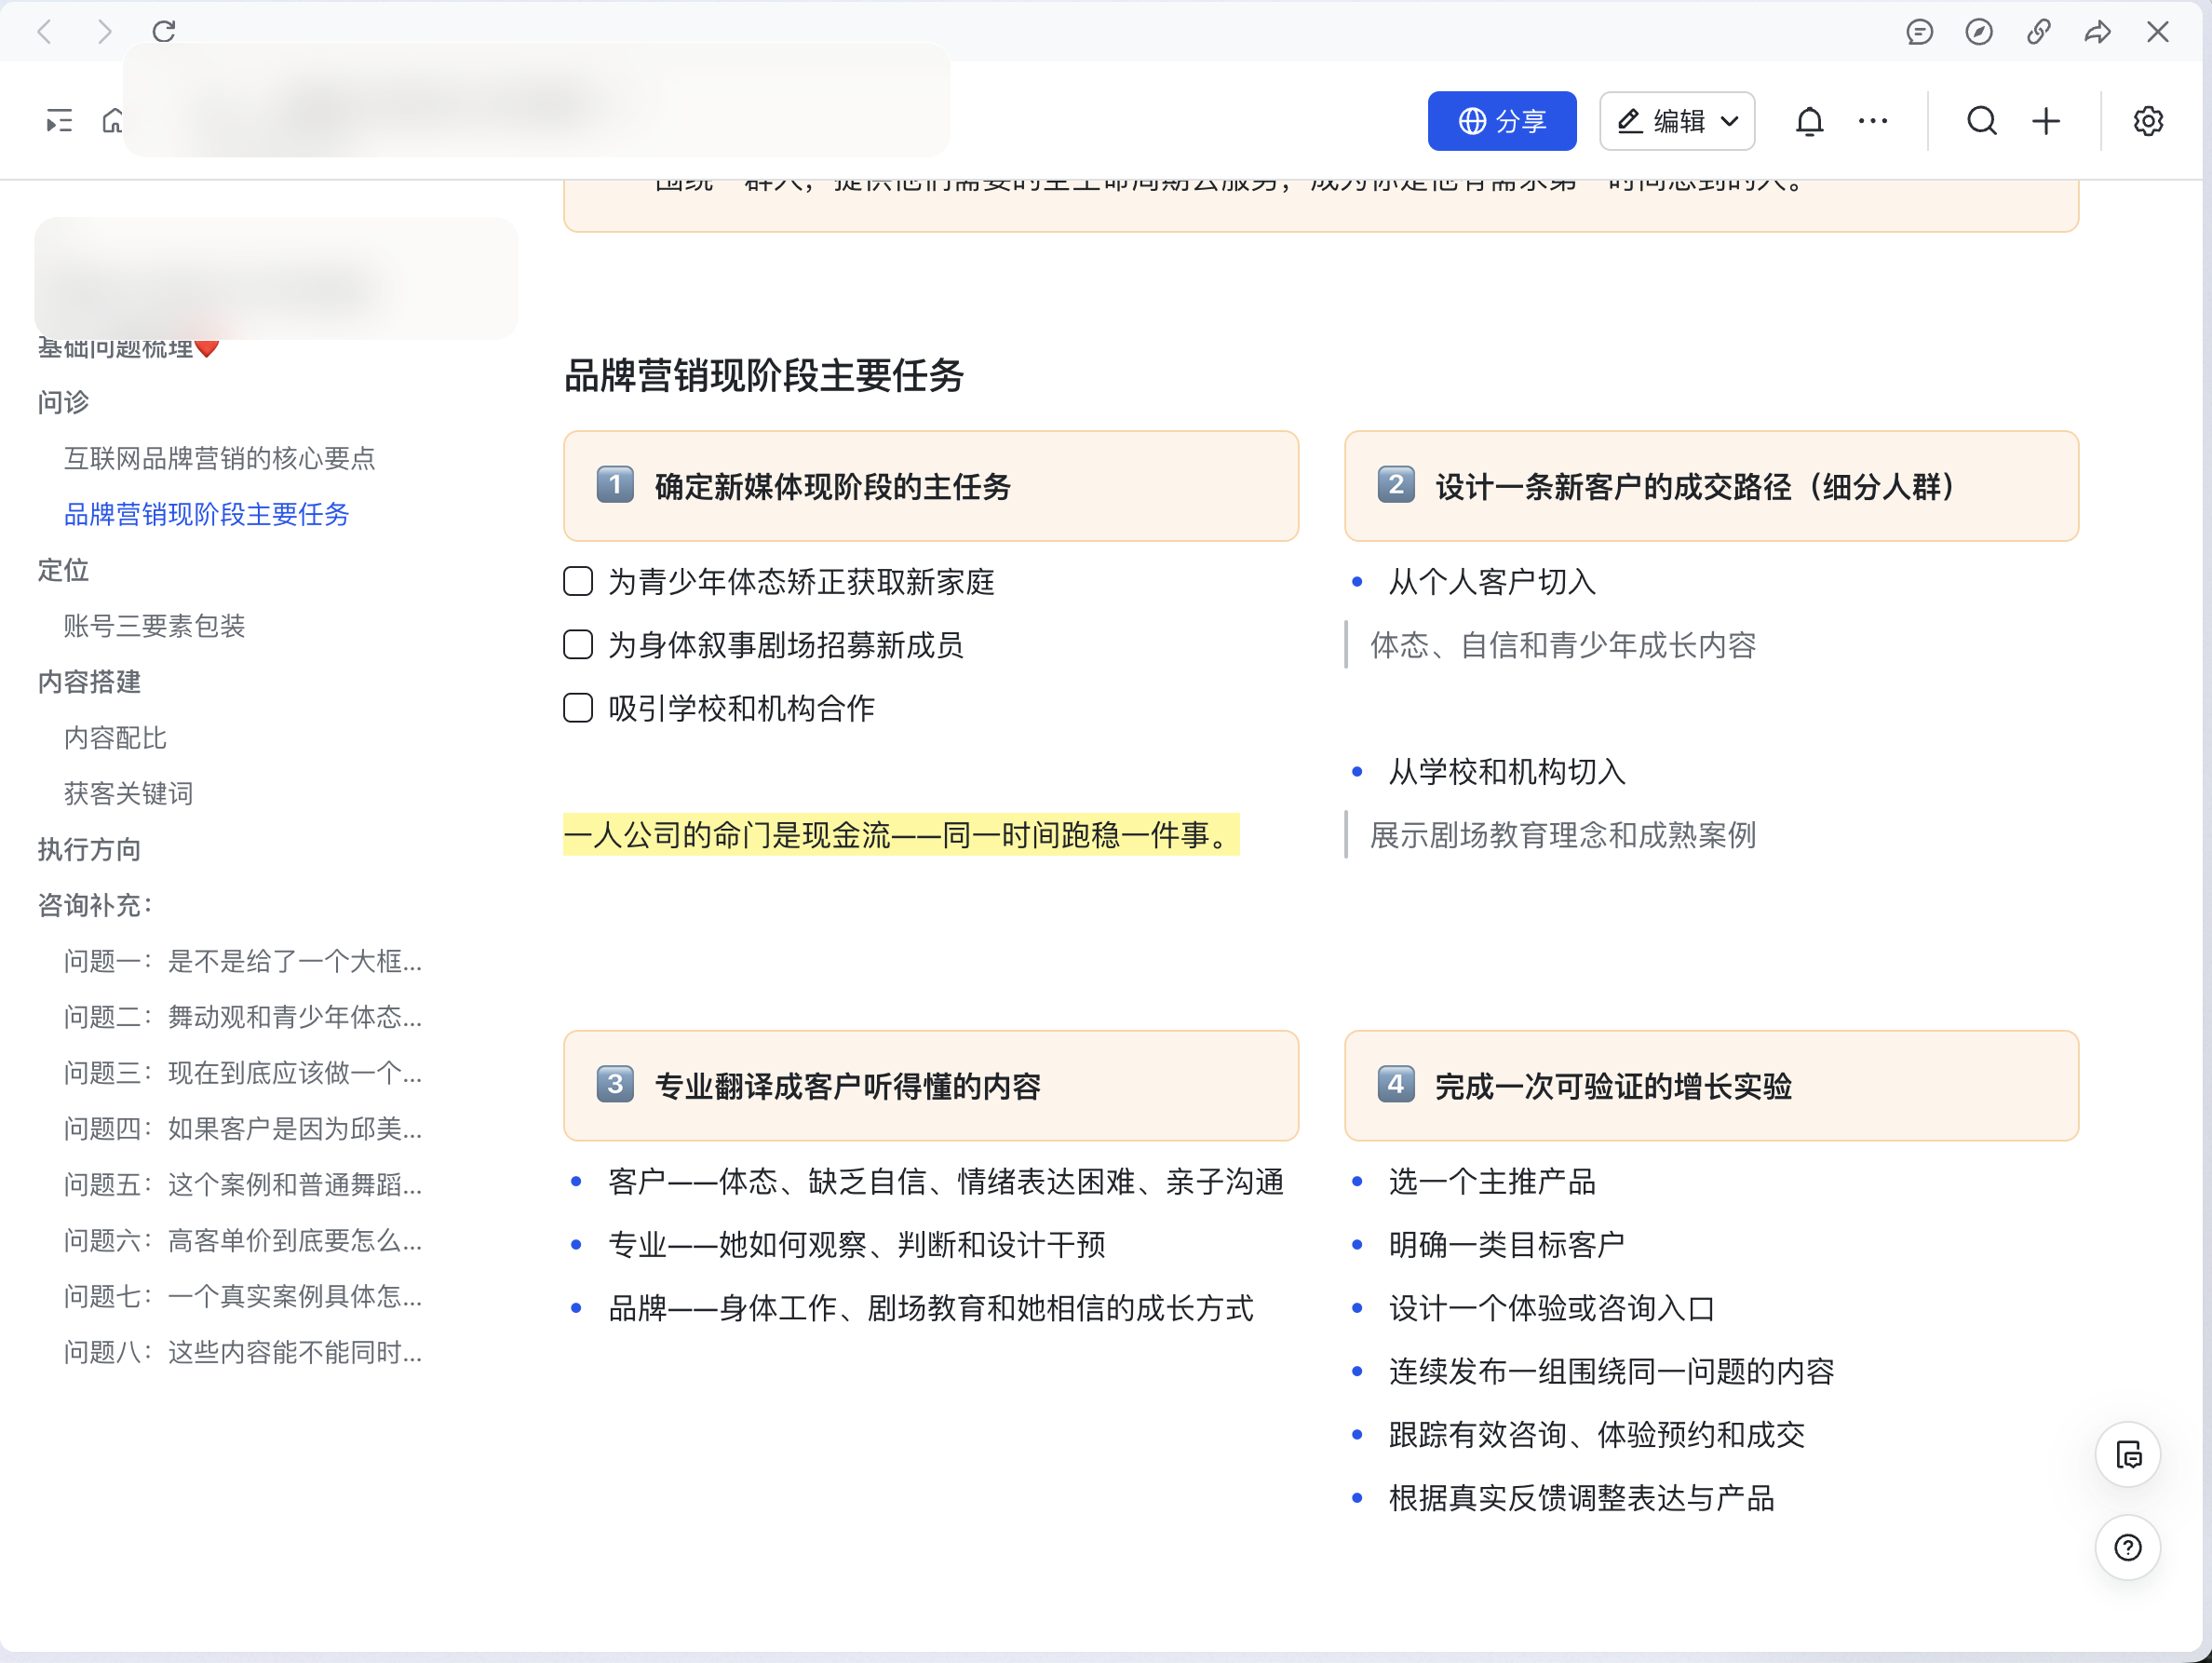Open the more options ellipsis
Image resolution: width=2212 pixels, height=1663 pixels.
[x=1873, y=121]
